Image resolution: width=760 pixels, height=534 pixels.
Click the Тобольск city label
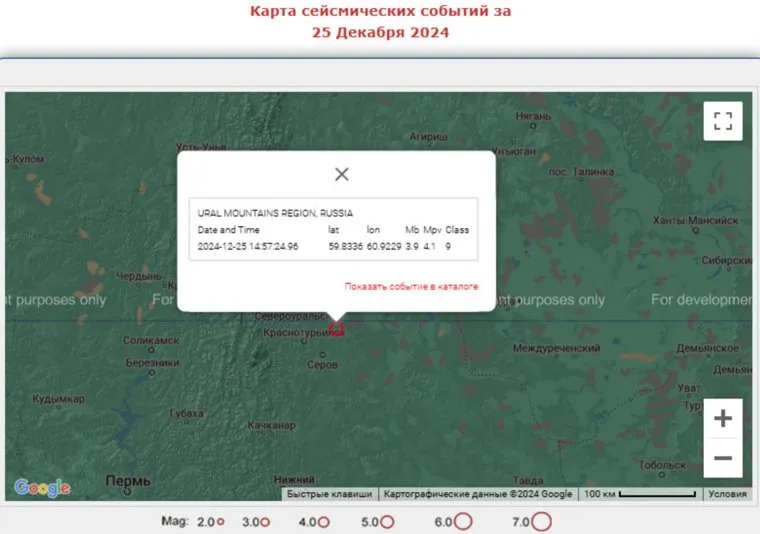click(663, 465)
